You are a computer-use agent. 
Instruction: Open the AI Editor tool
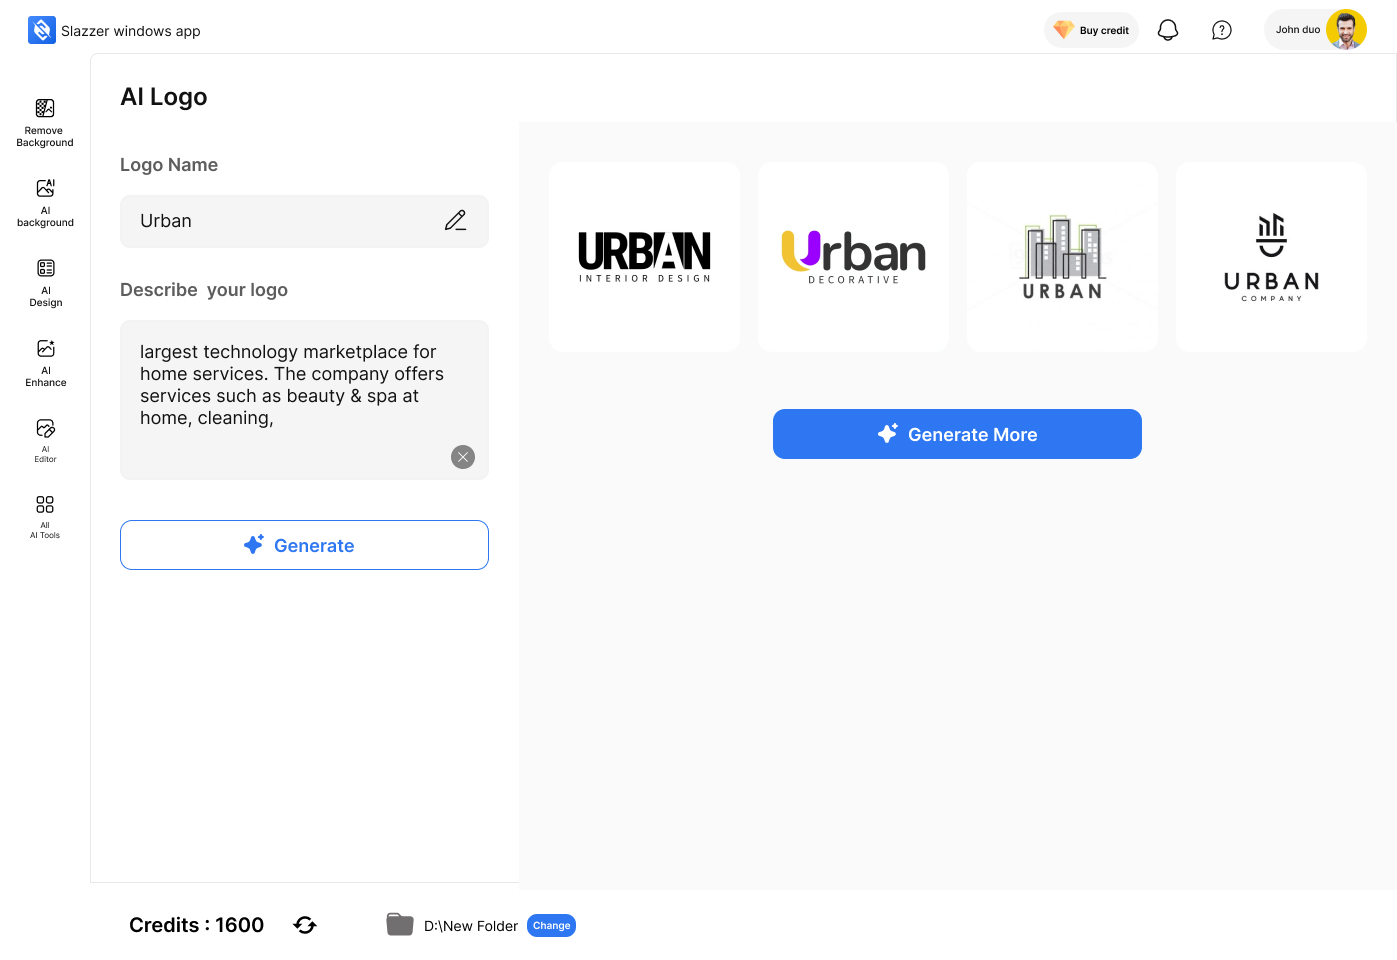click(45, 440)
